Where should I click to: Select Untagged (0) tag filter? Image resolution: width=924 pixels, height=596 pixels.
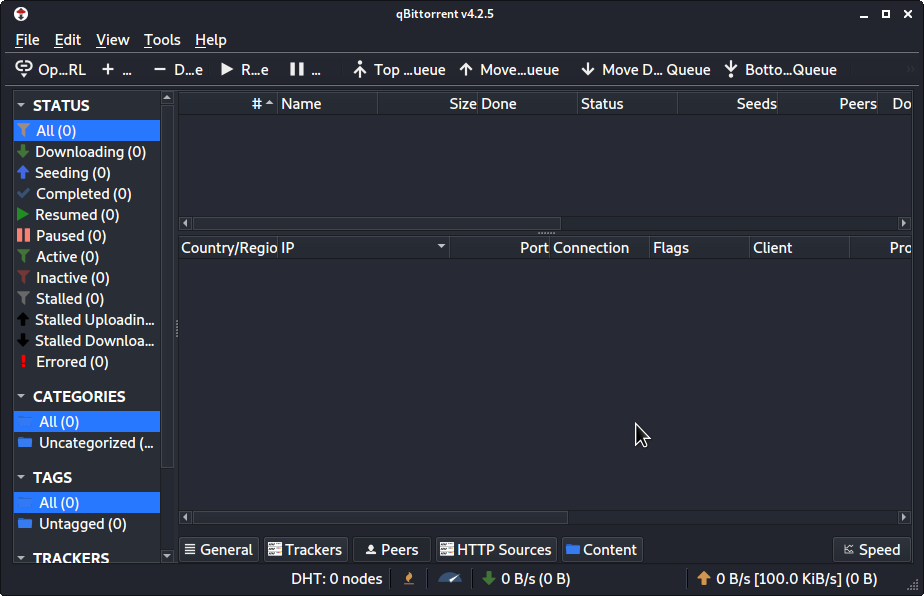pyautogui.click(x=87, y=524)
